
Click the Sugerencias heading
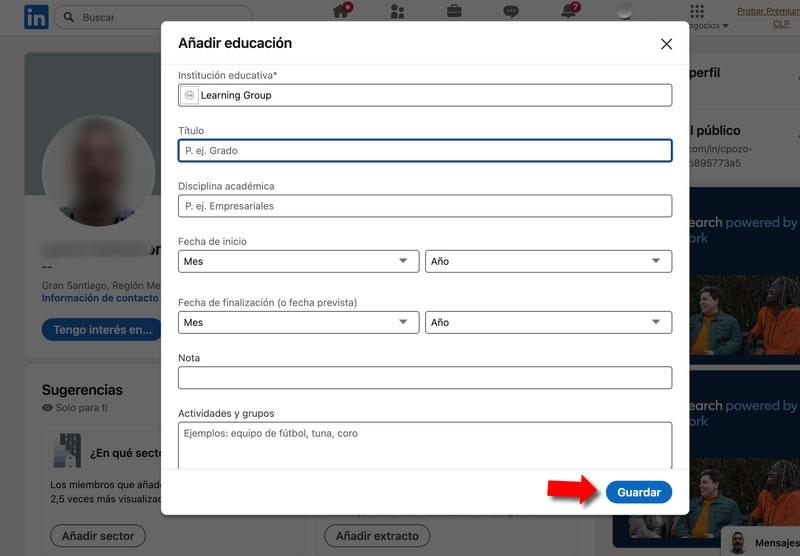(82, 390)
